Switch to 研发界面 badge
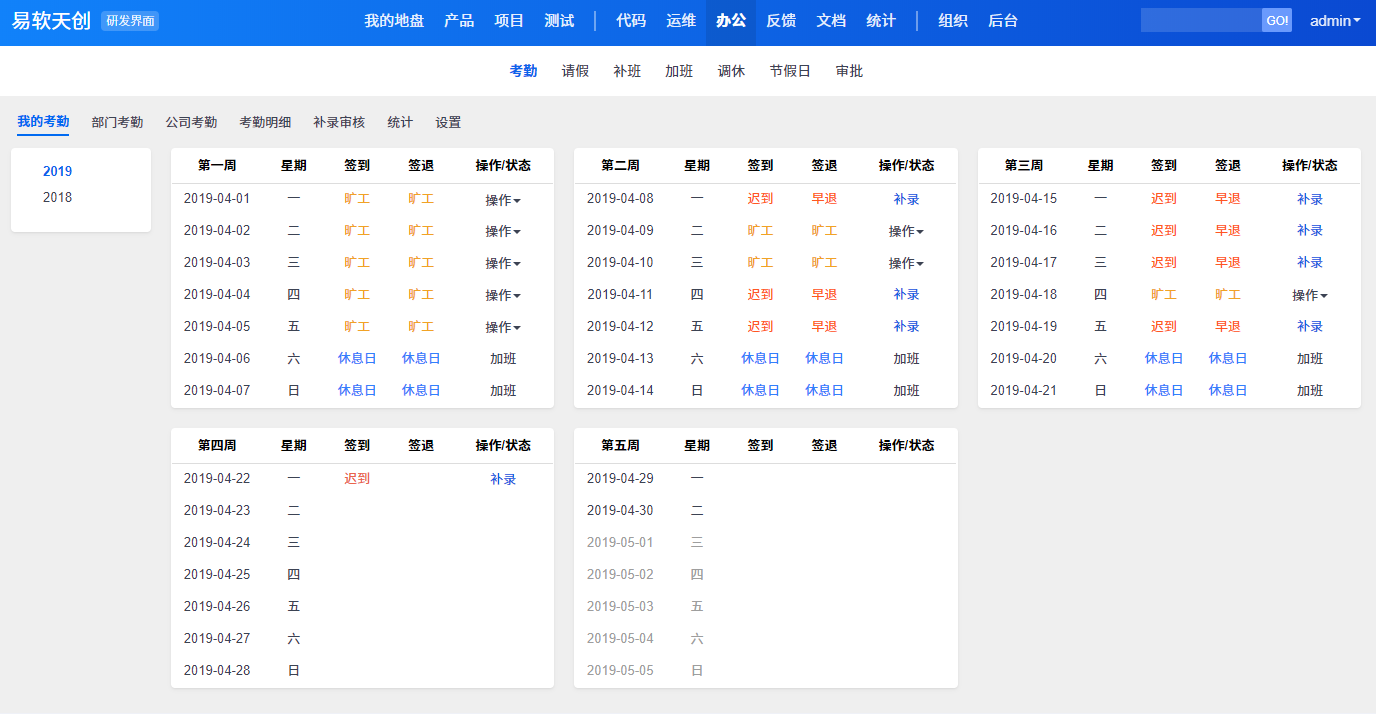Viewport: 1376px width, 716px height. (130, 21)
